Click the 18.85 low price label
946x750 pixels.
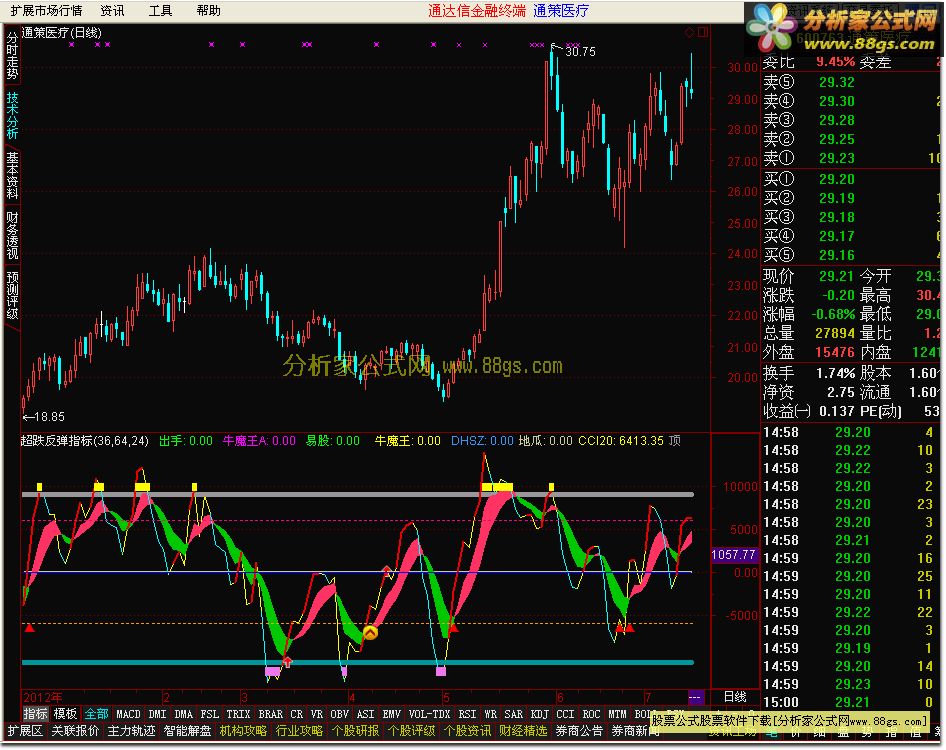click(49, 417)
